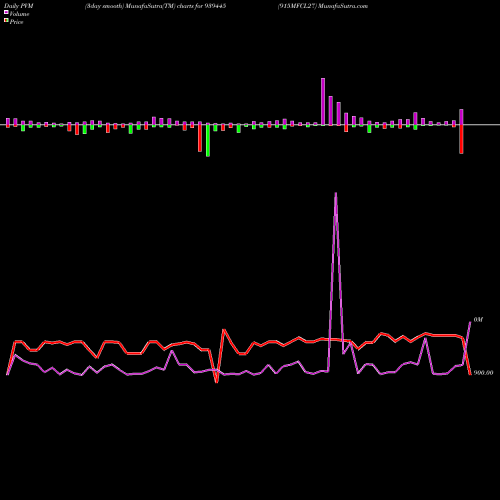Click the '900.00' price axis label
The height and width of the screenshot is (500, 500).
(483, 373)
